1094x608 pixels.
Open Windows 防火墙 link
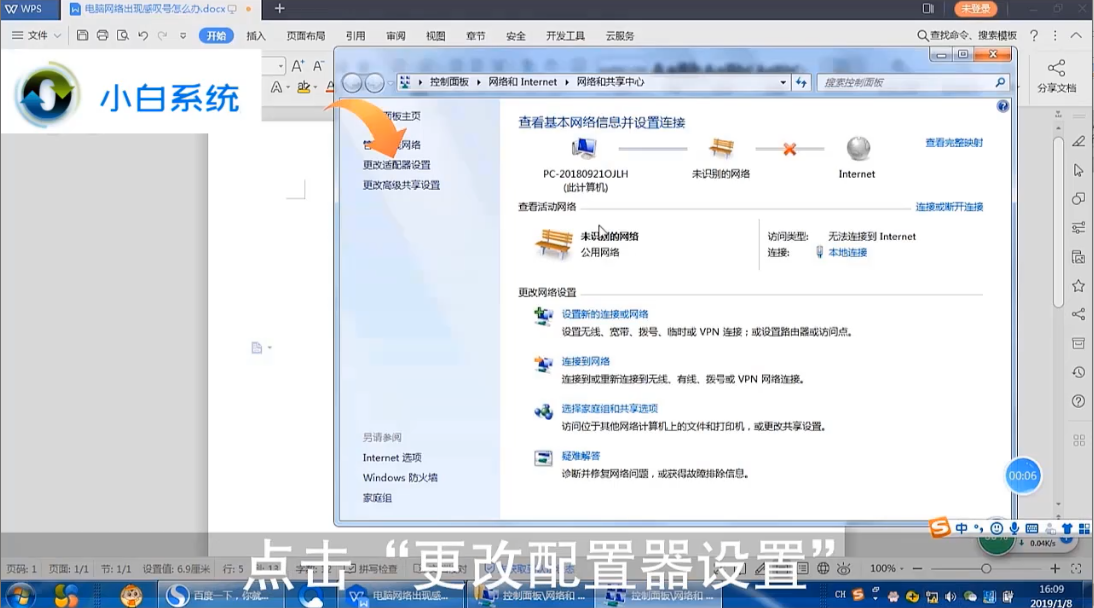pos(400,478)
